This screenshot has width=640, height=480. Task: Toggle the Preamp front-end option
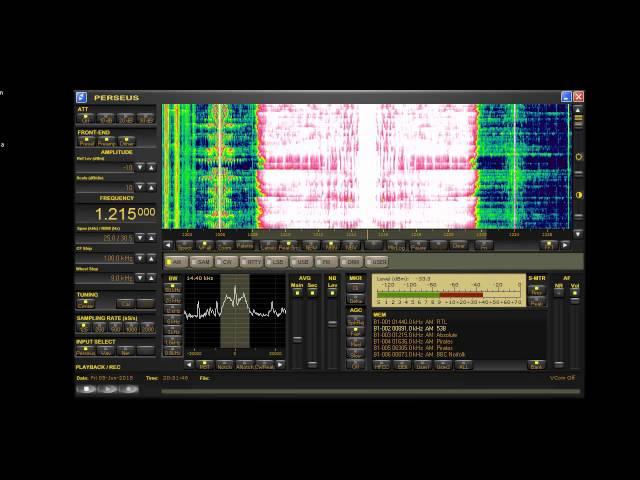point(107,142)
